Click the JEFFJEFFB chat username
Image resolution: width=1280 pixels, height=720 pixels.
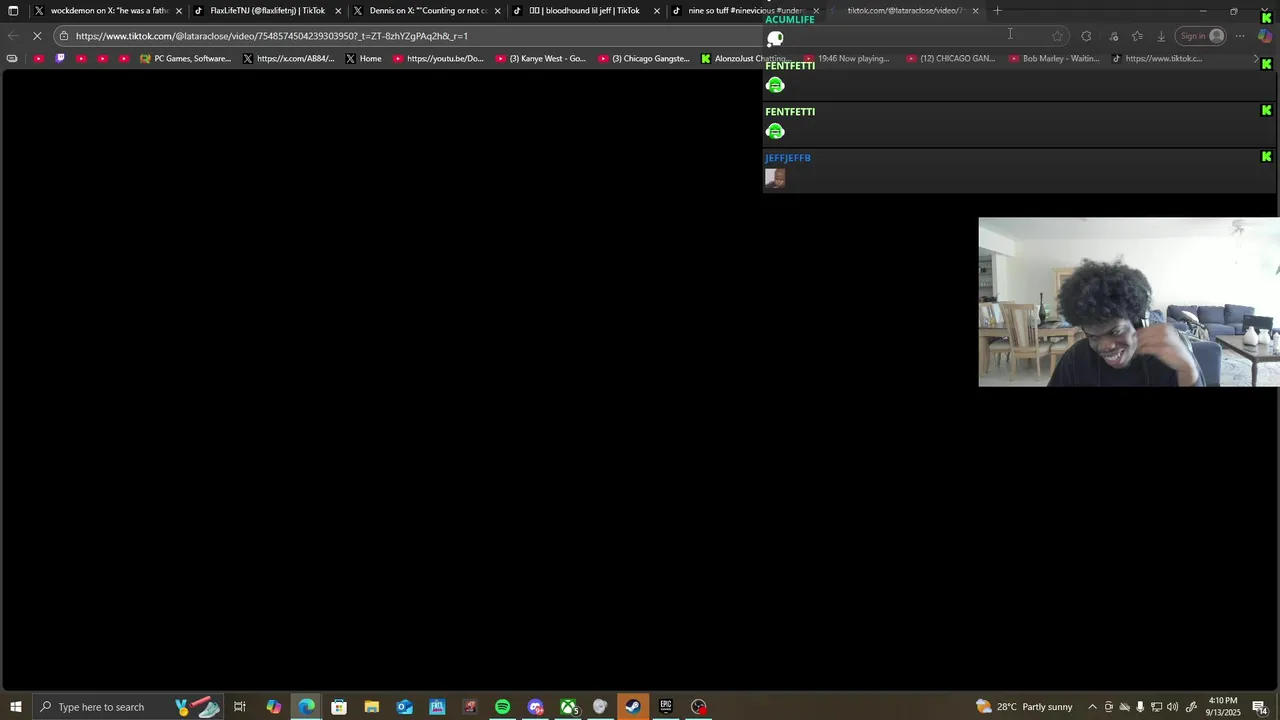[788, 158]
